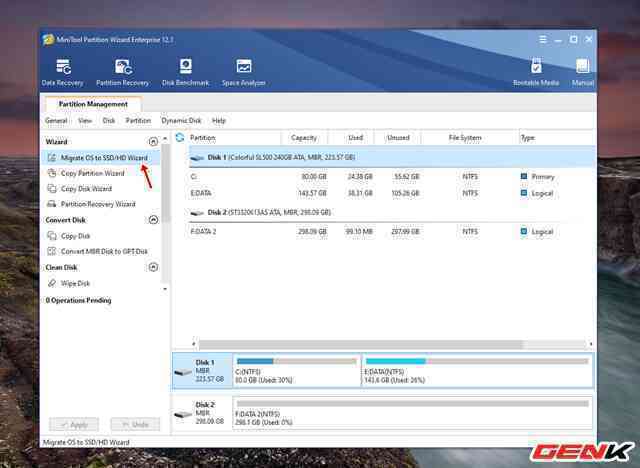
Task: Open the General menu
Action: pyautogui.click(x=56, y=121)
